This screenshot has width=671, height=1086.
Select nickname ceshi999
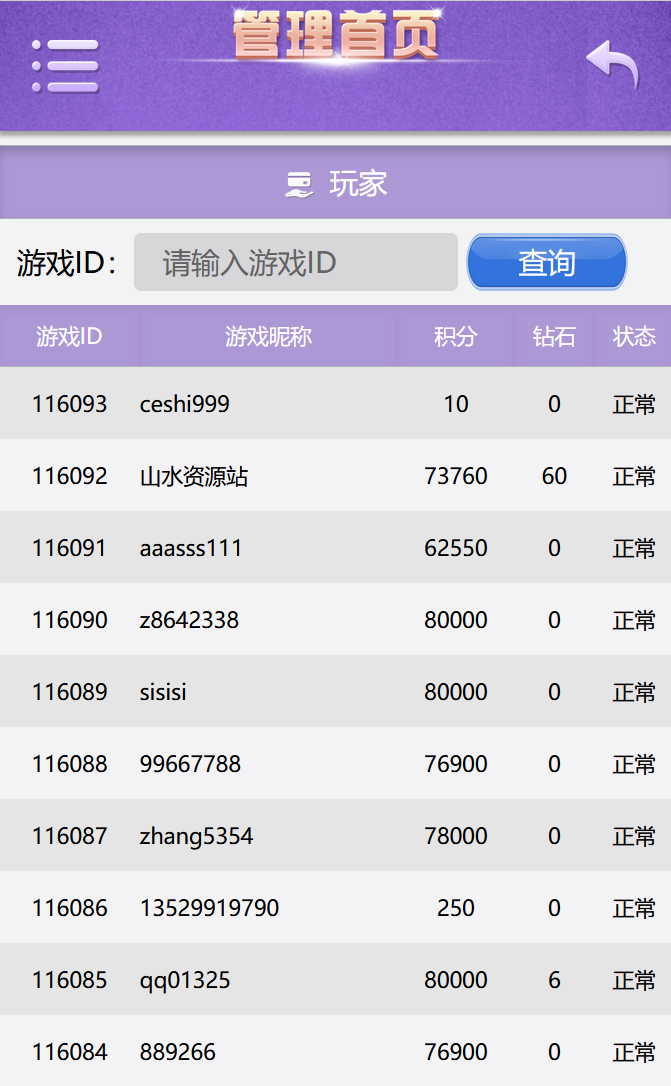coord(184,404)
